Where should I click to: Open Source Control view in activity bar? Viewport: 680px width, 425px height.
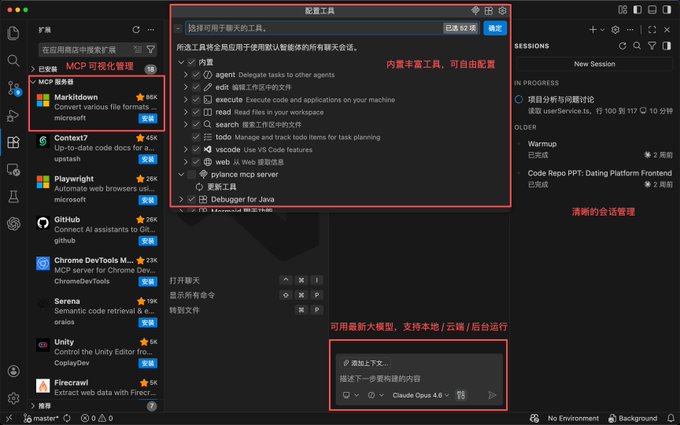point(13,88)
